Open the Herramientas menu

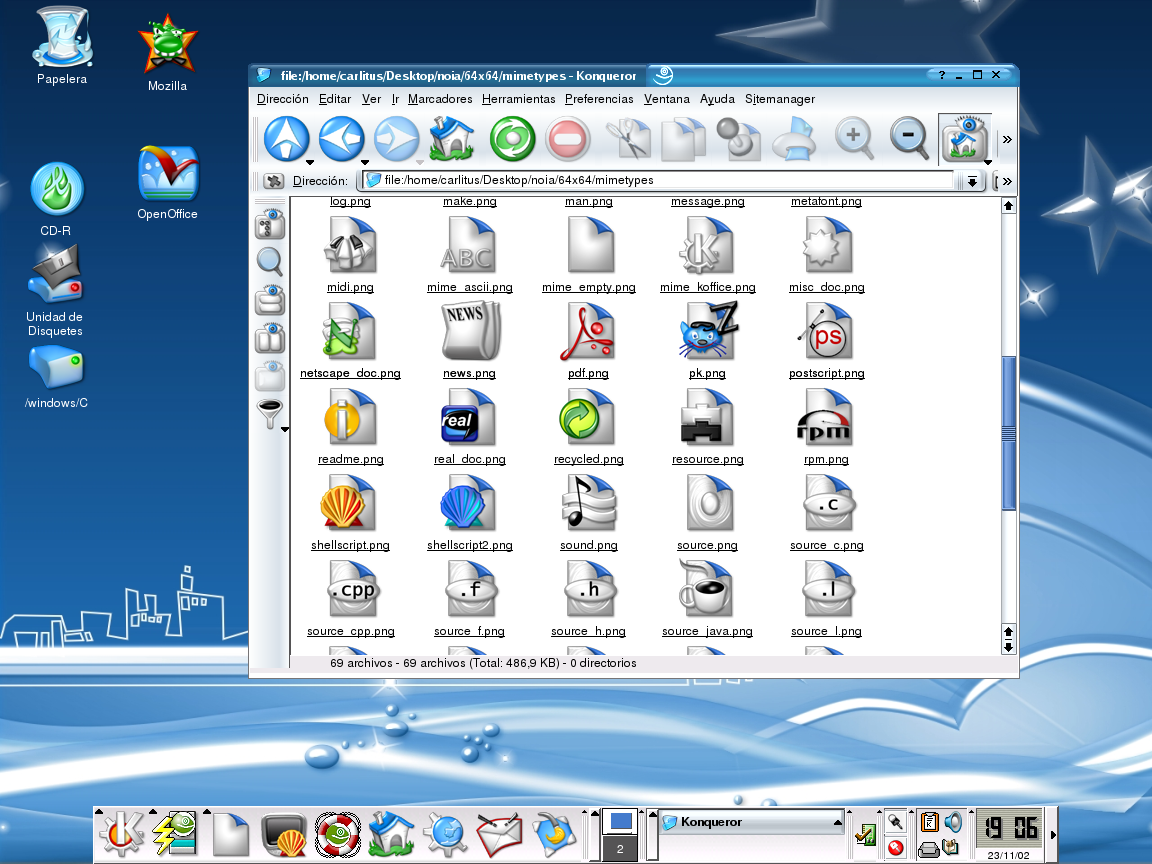[x=518, y=98]
